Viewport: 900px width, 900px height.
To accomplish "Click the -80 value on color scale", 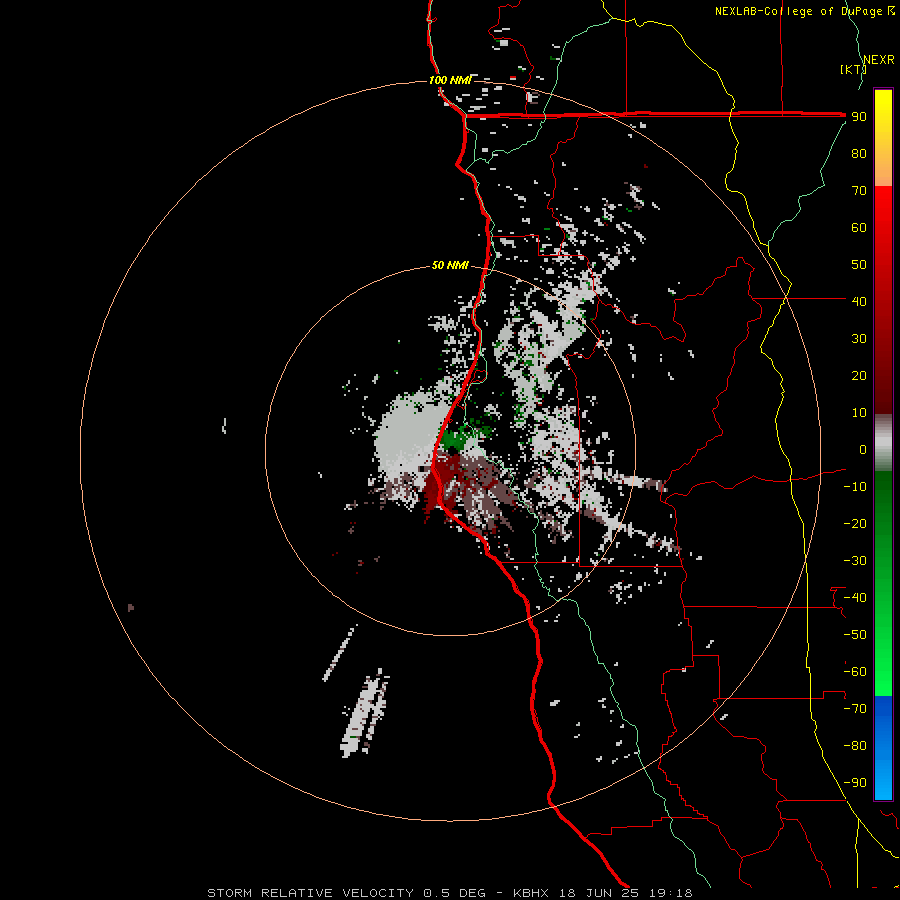I will [x=855, y=746].
